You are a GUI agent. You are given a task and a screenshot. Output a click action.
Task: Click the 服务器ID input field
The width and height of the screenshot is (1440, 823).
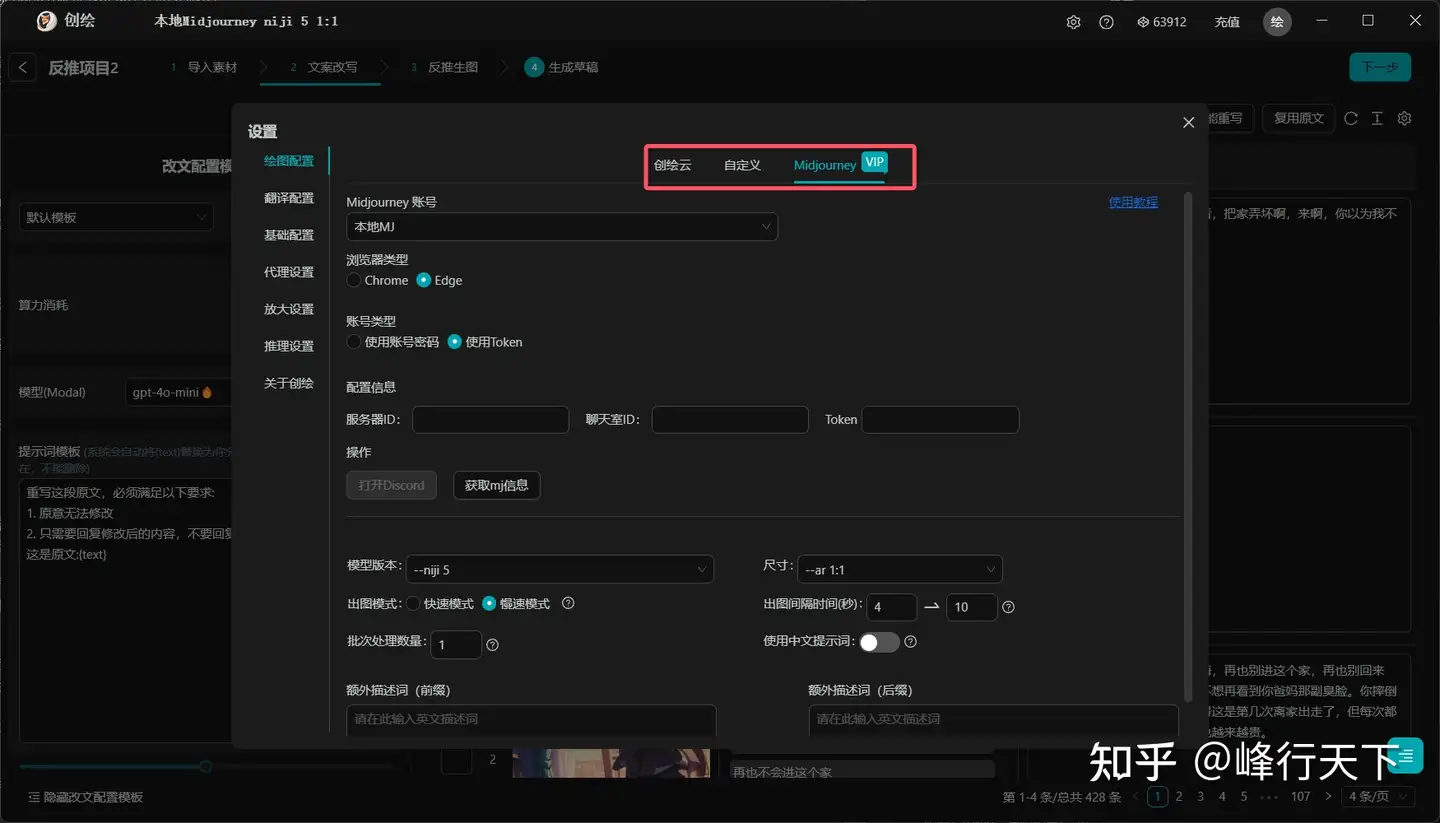coord(491,420)
